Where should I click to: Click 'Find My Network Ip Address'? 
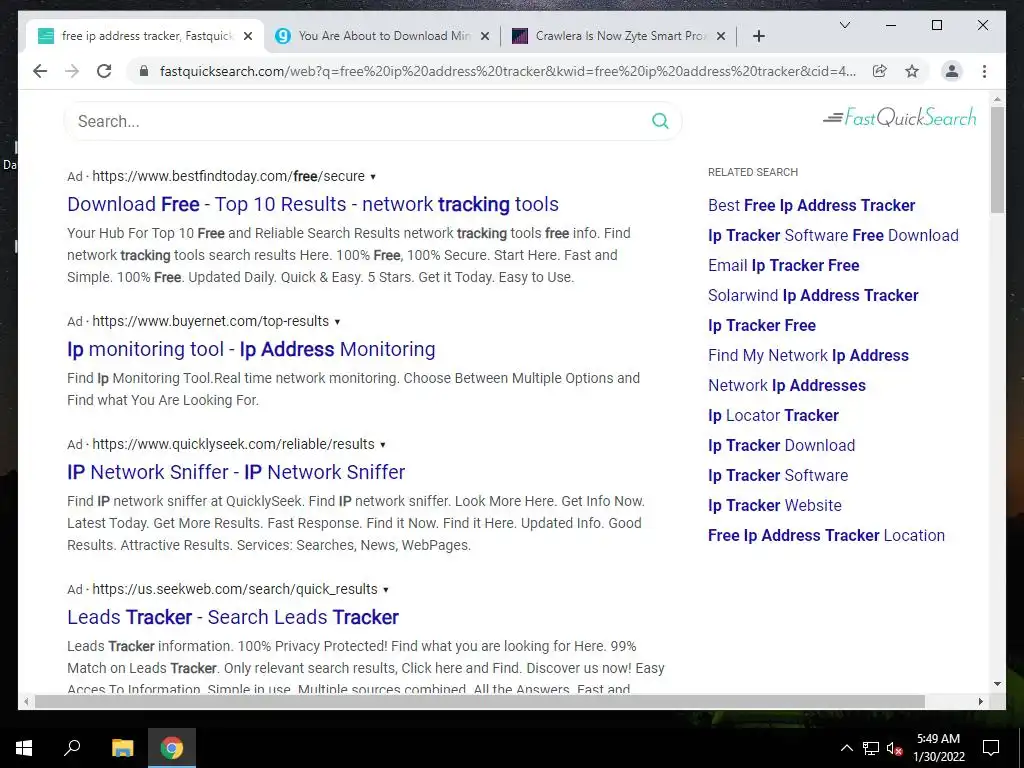click(x=808, y=355)
